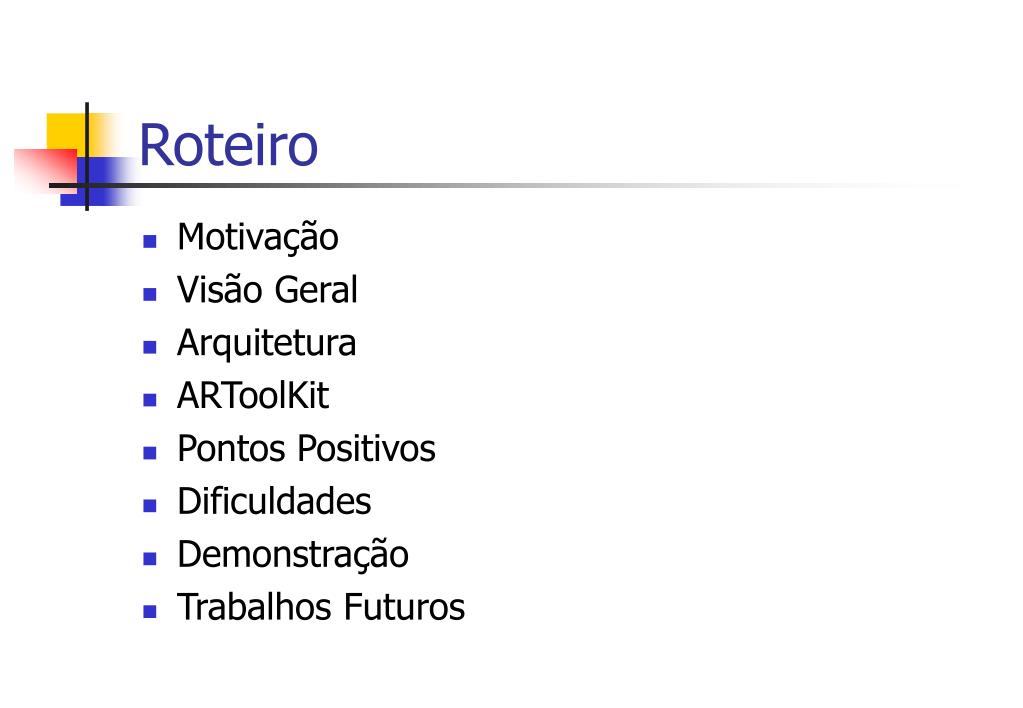Click the blue bullet beside Dificuldades
Screen dimensions: 1023x708
pyautogui.click(x=150, y=506)
